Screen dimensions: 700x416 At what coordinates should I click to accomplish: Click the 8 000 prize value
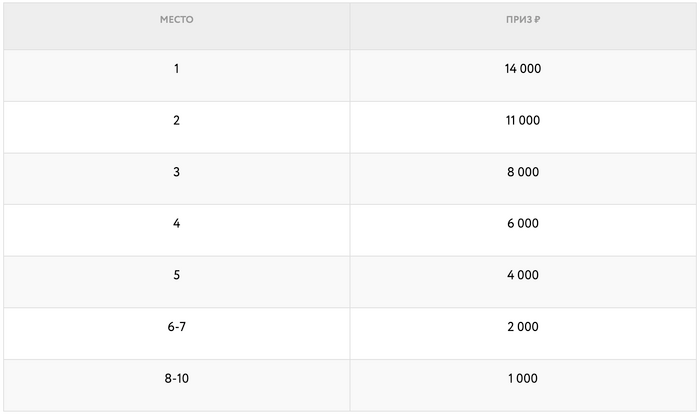[x=523, y=172]
